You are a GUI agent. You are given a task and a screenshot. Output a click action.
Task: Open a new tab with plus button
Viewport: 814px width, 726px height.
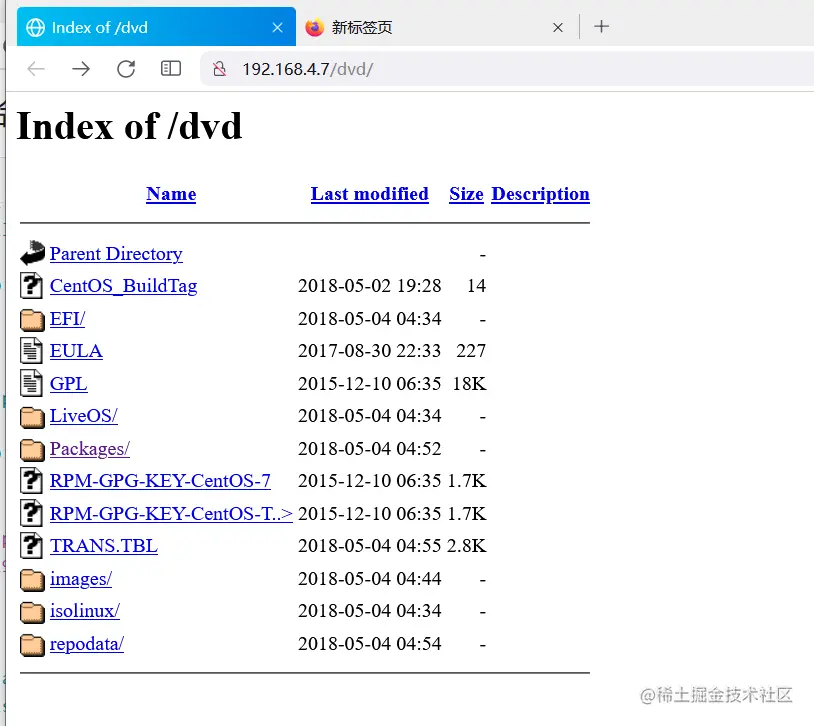(601, 26)
